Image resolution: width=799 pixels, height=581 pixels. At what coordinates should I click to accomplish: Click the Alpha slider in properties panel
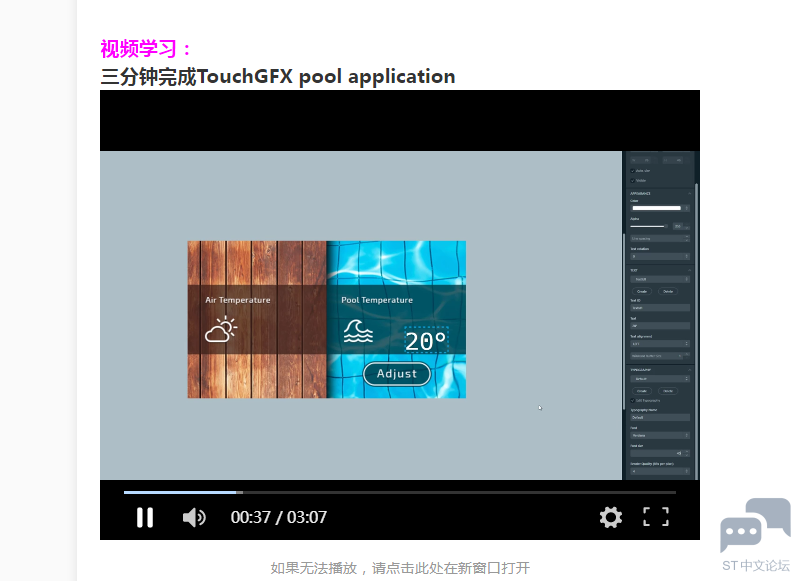(x=649, y=226)
